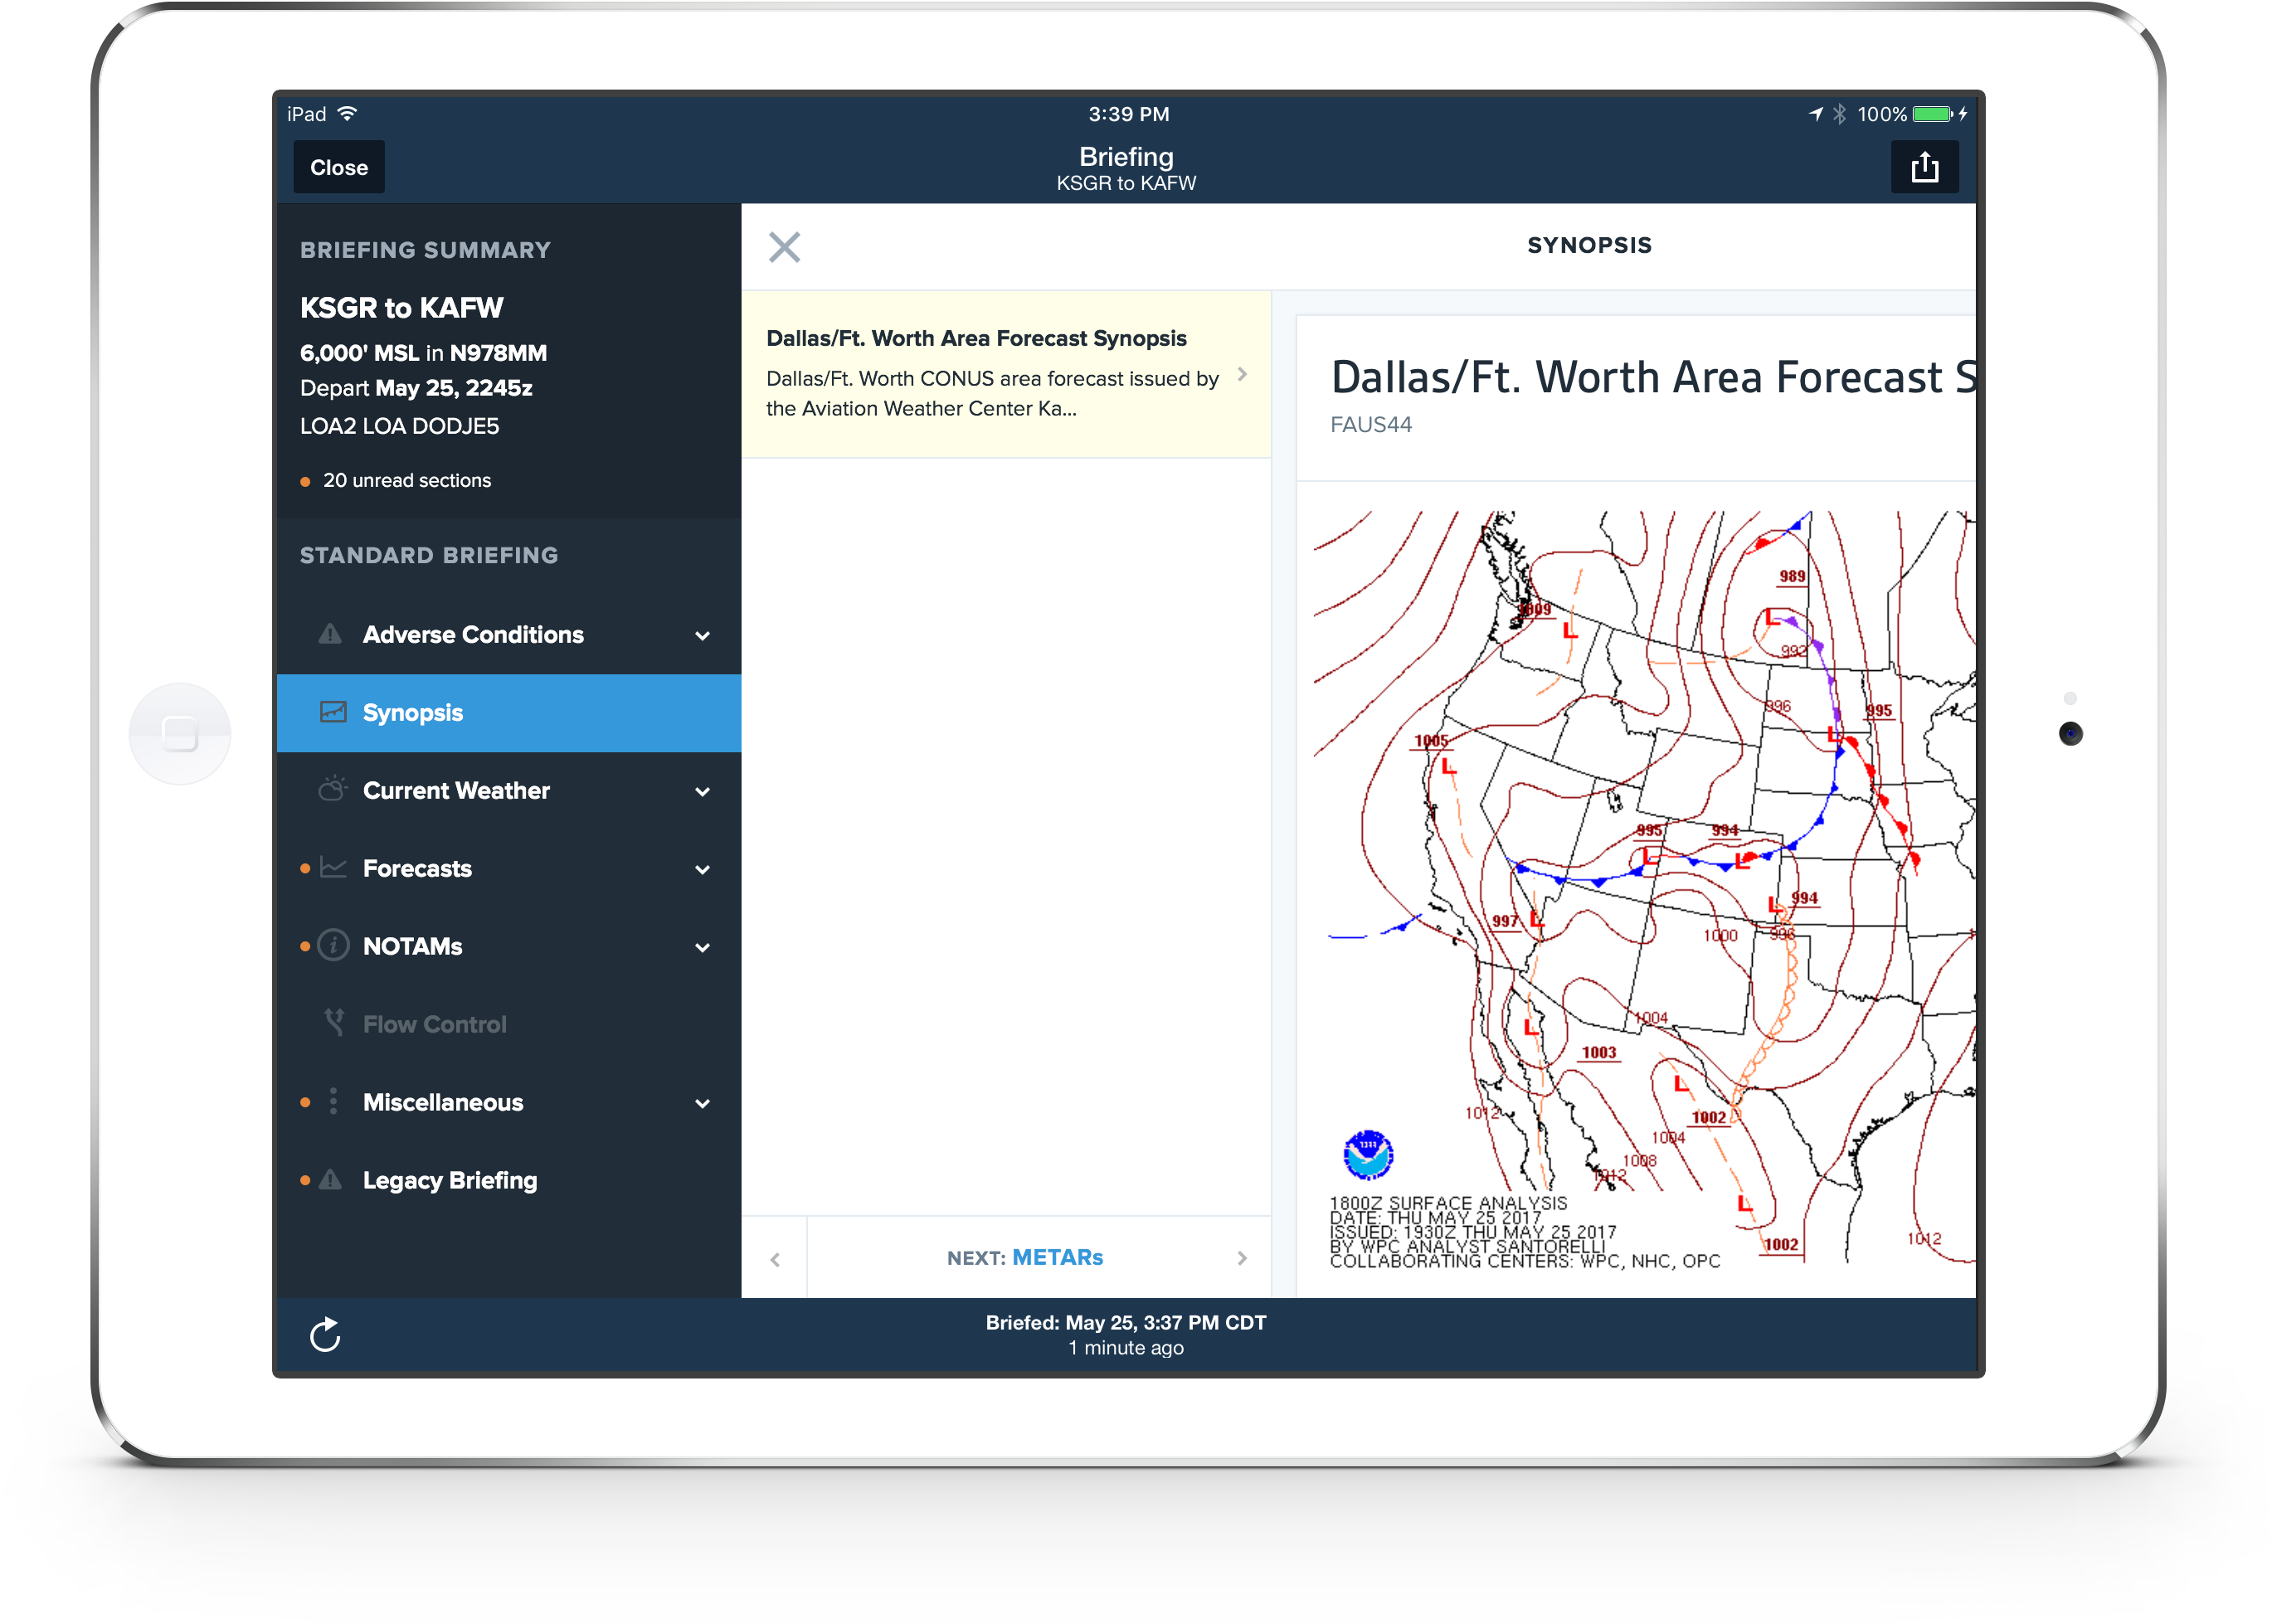The height and width of the screenshot is (1624, 2272).
Task: Tap the location arrow icon in the status bar
Action: 1816,114
